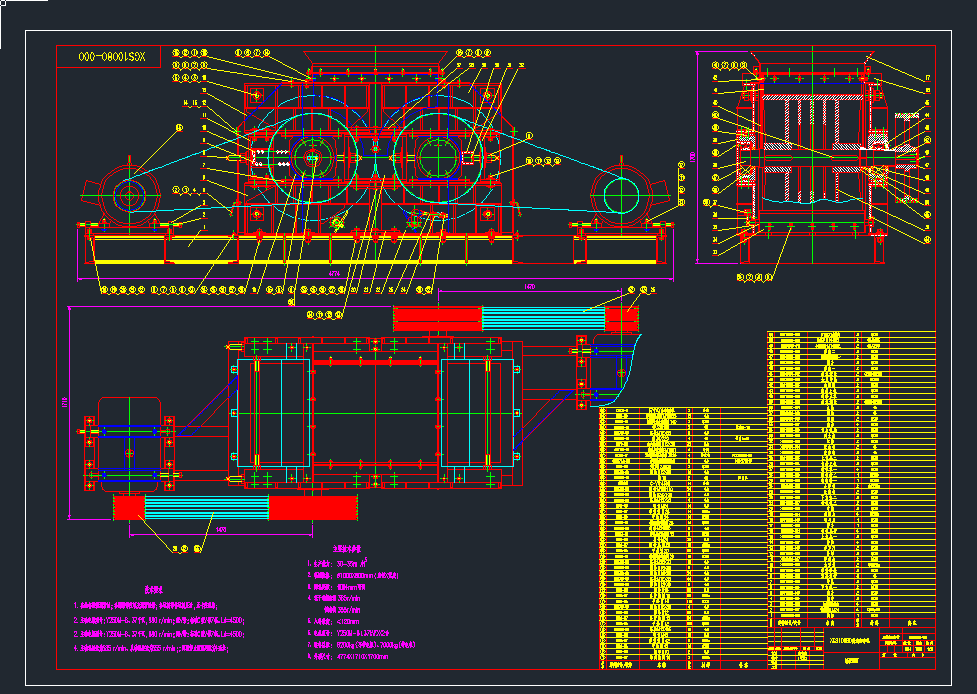
Task: Select the left yellow parts list table
Action: point(680,535)
